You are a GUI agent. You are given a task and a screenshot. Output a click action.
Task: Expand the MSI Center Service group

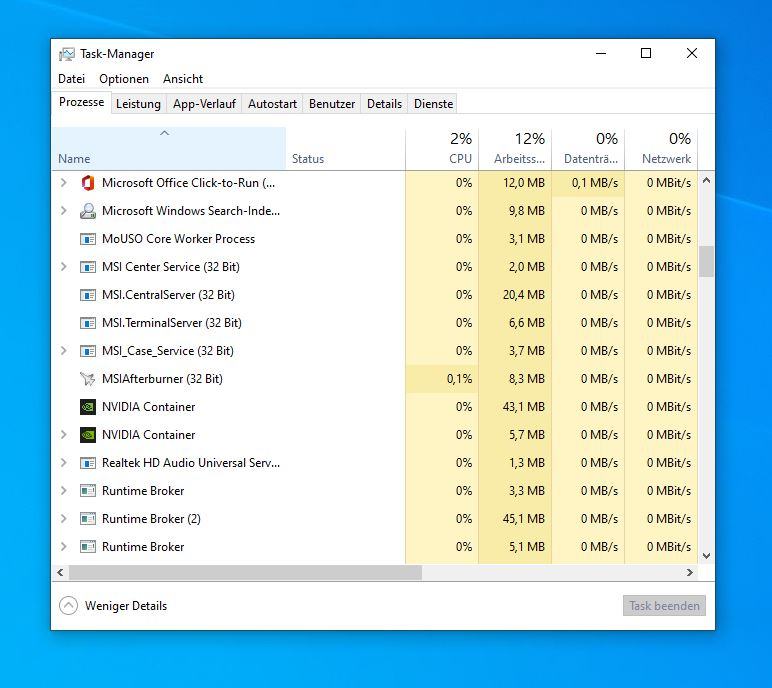64,267
